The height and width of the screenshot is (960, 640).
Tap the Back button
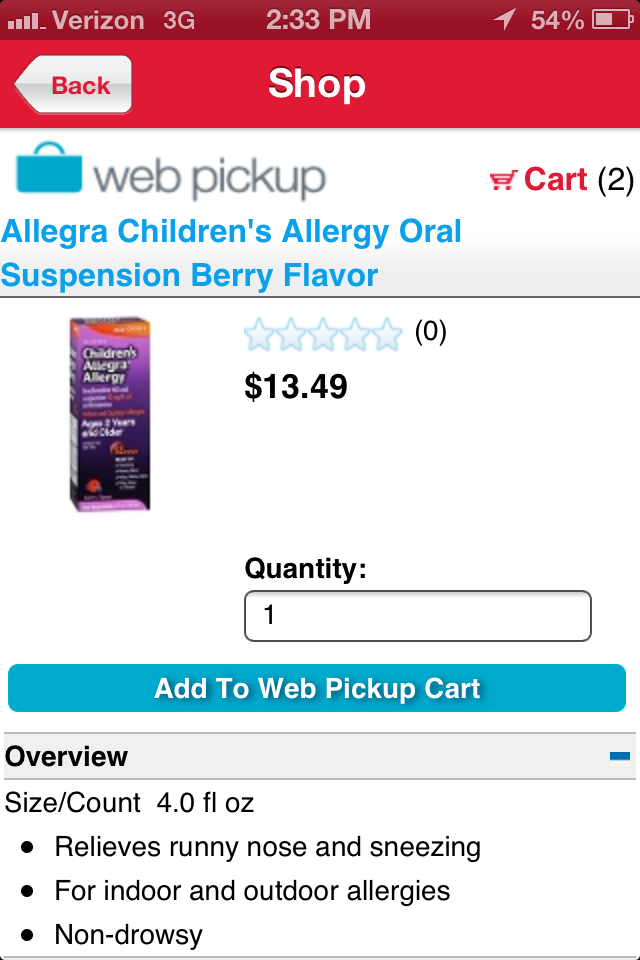(x=73, y=84)
